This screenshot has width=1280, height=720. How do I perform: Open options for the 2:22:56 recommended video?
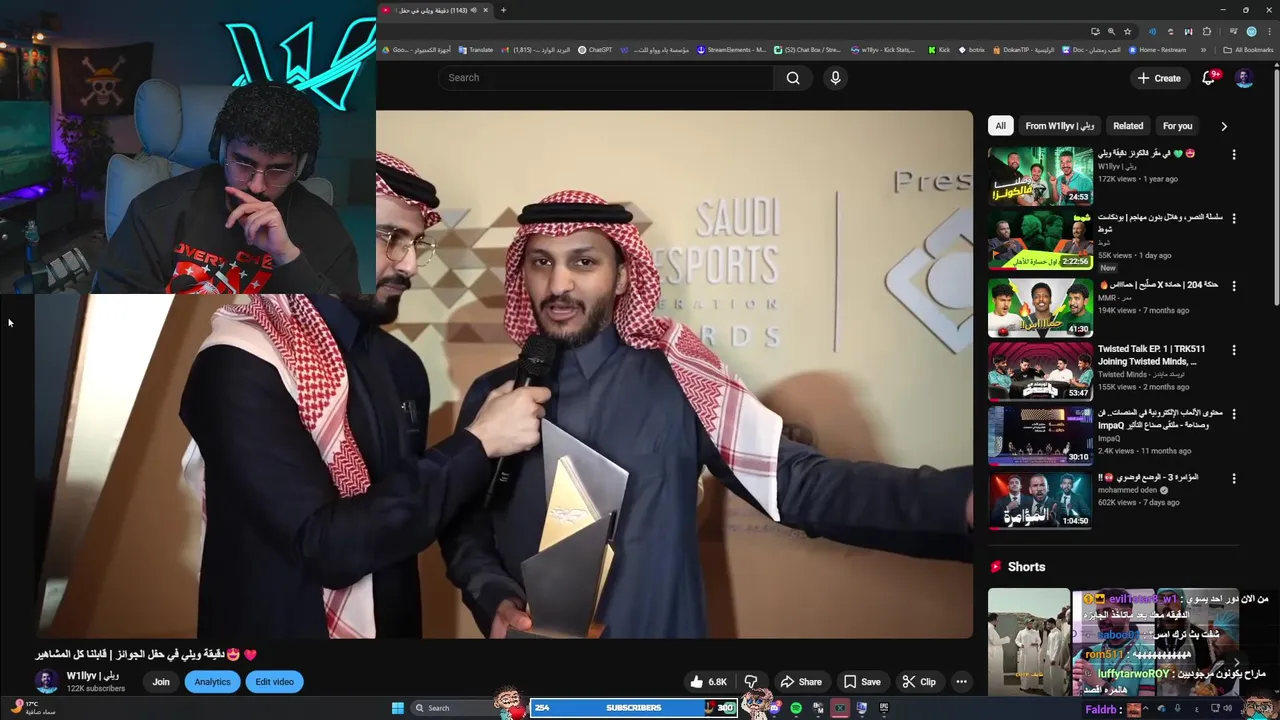1234,219
